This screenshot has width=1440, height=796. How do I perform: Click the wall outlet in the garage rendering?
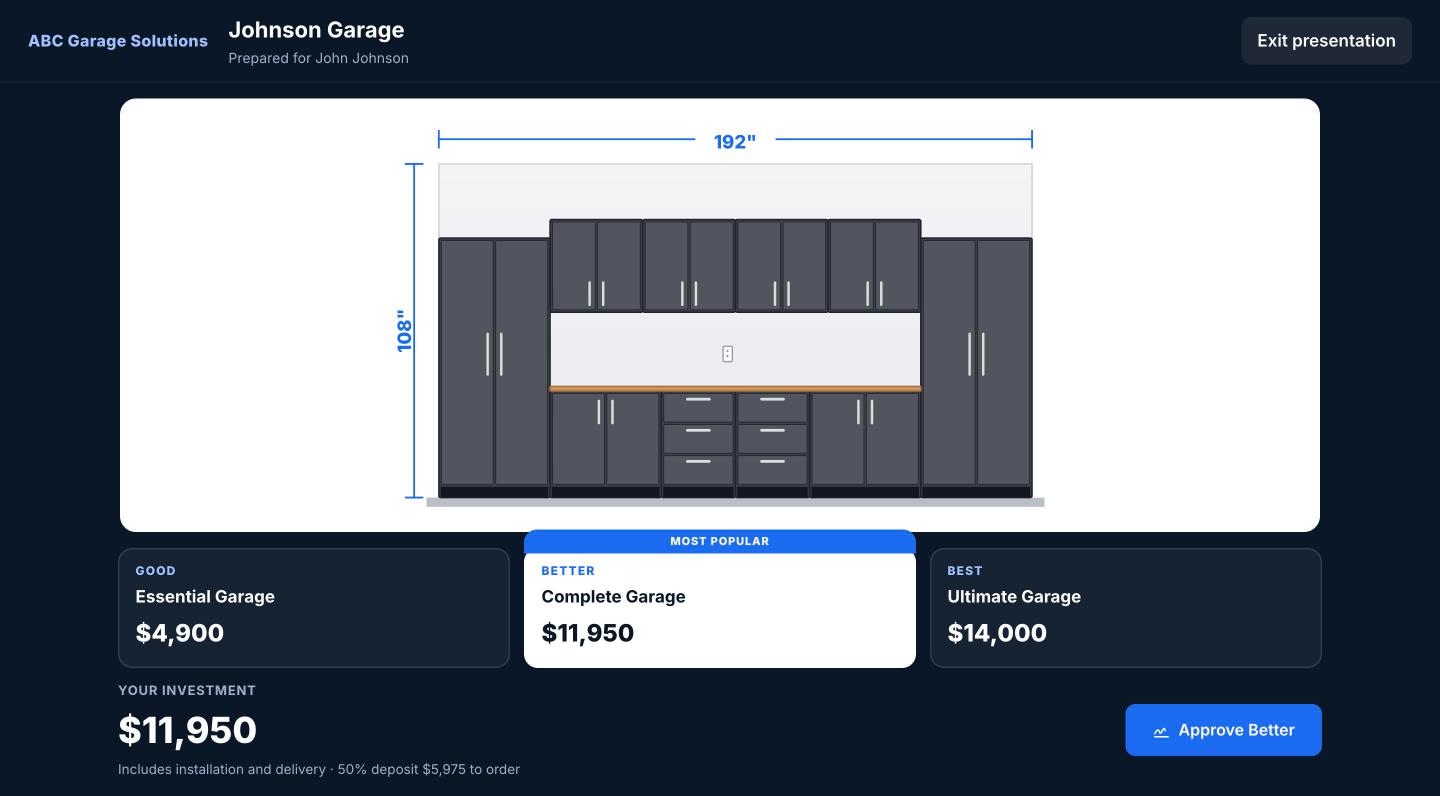[x=727, y=353]
